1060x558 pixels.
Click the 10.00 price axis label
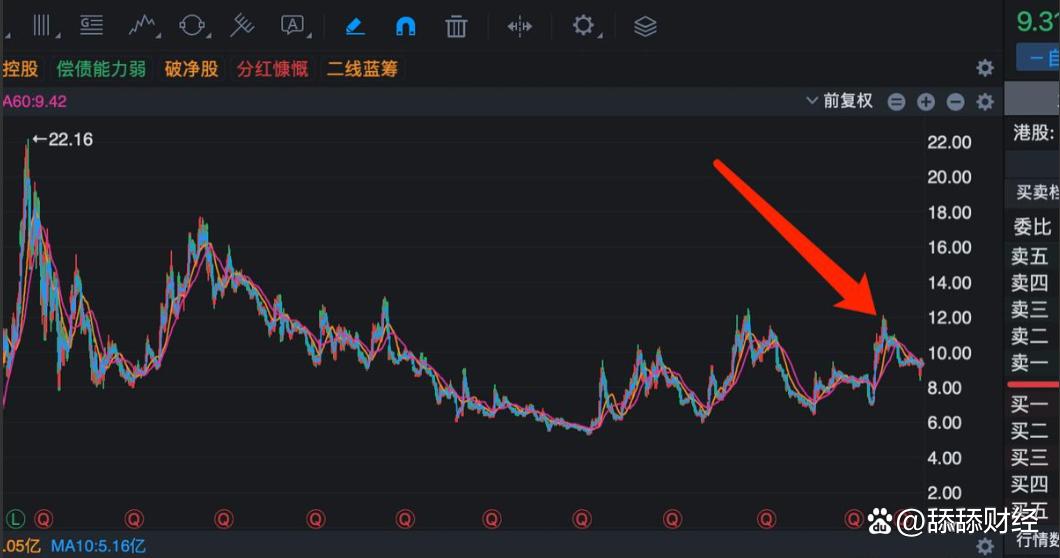pyautogui.click(x=949, y=353)
